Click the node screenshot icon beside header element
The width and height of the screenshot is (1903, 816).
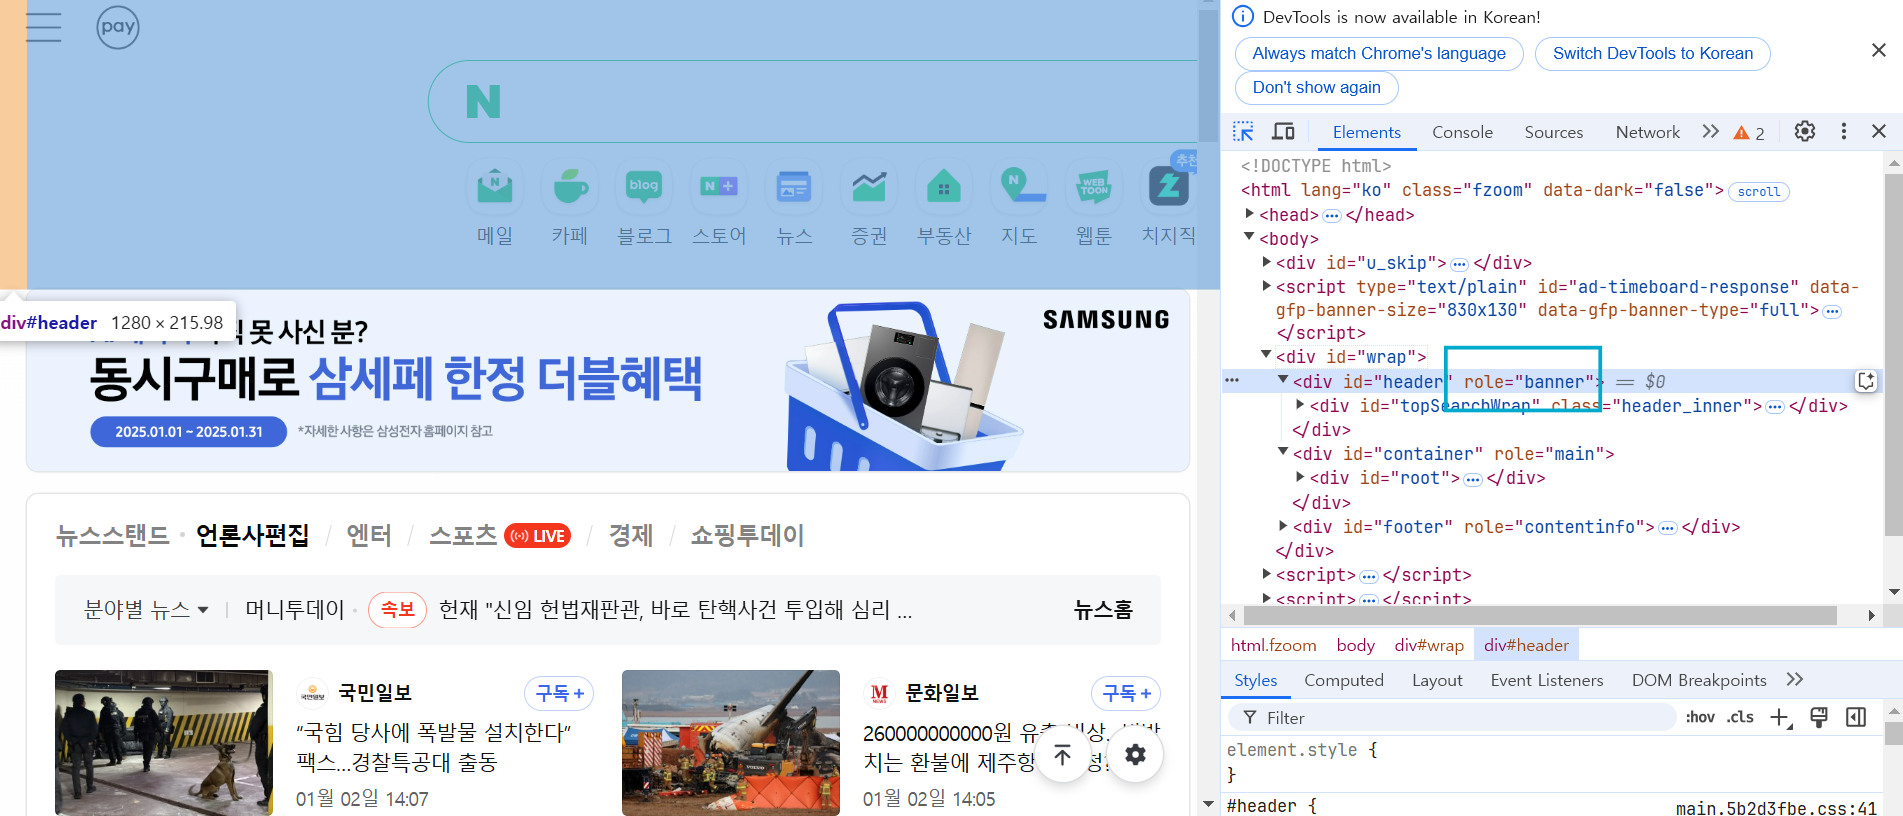pos(1866,381)
